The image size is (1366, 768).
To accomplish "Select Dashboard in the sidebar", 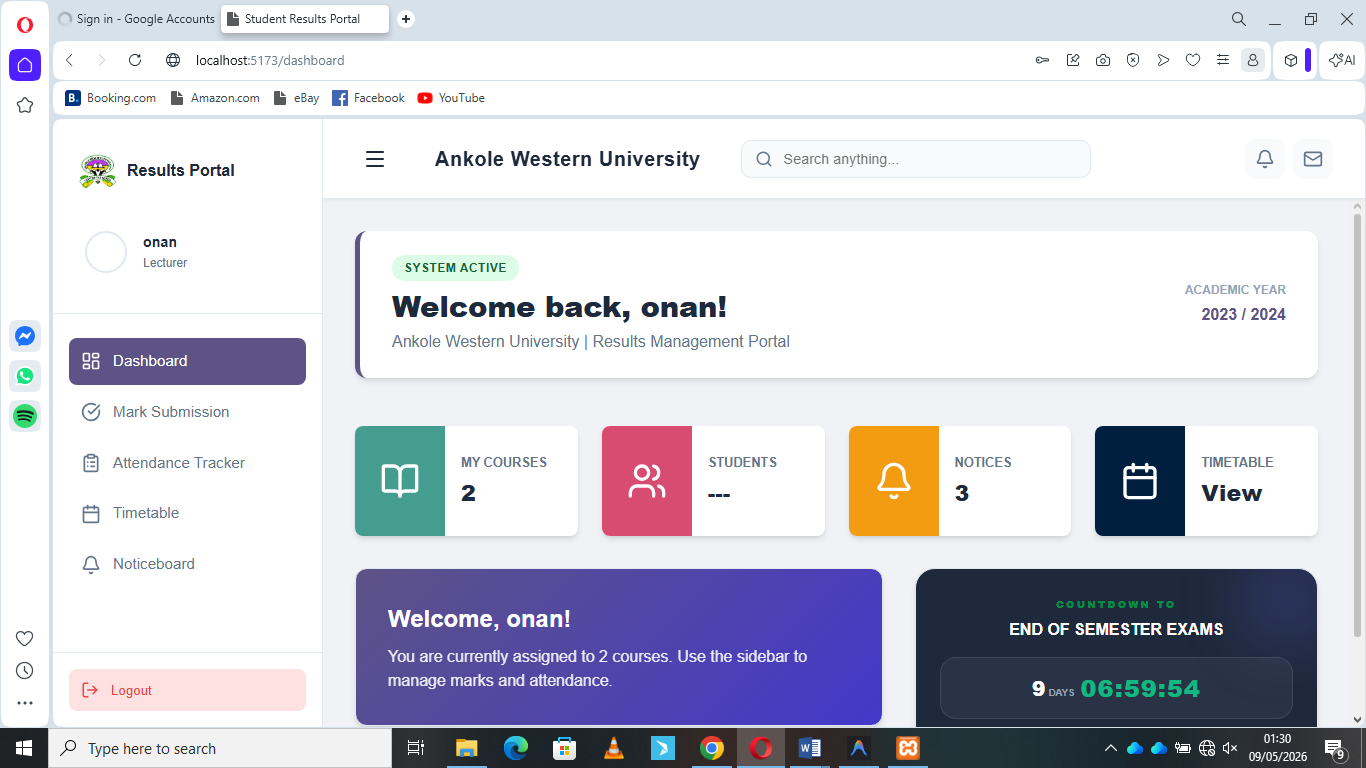I will pos(187,361).
